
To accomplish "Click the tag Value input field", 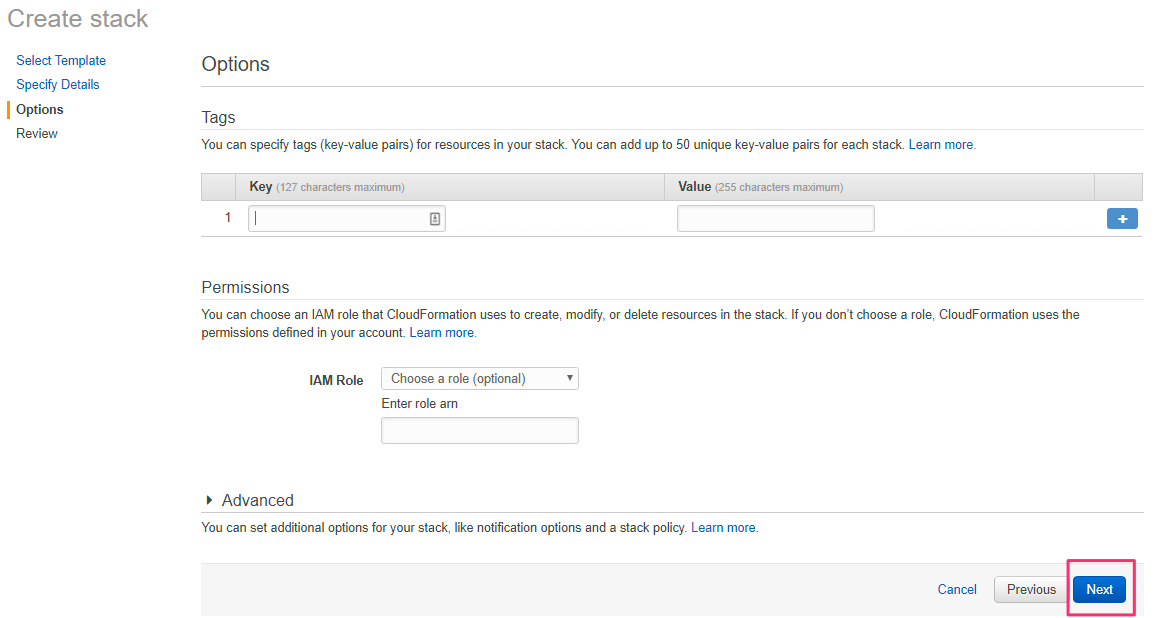I will pyautogui.click(x=775, y=219).
